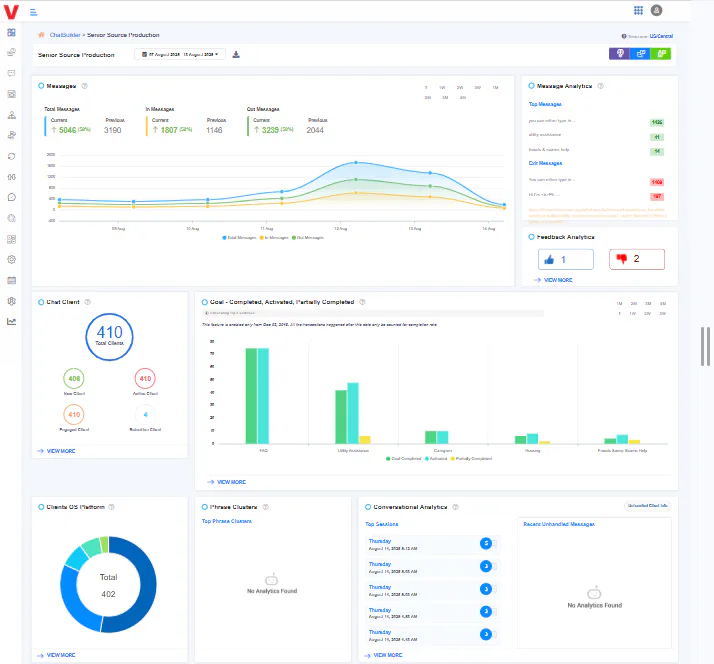Select 4M range in Goal panel

coord(663,303)
